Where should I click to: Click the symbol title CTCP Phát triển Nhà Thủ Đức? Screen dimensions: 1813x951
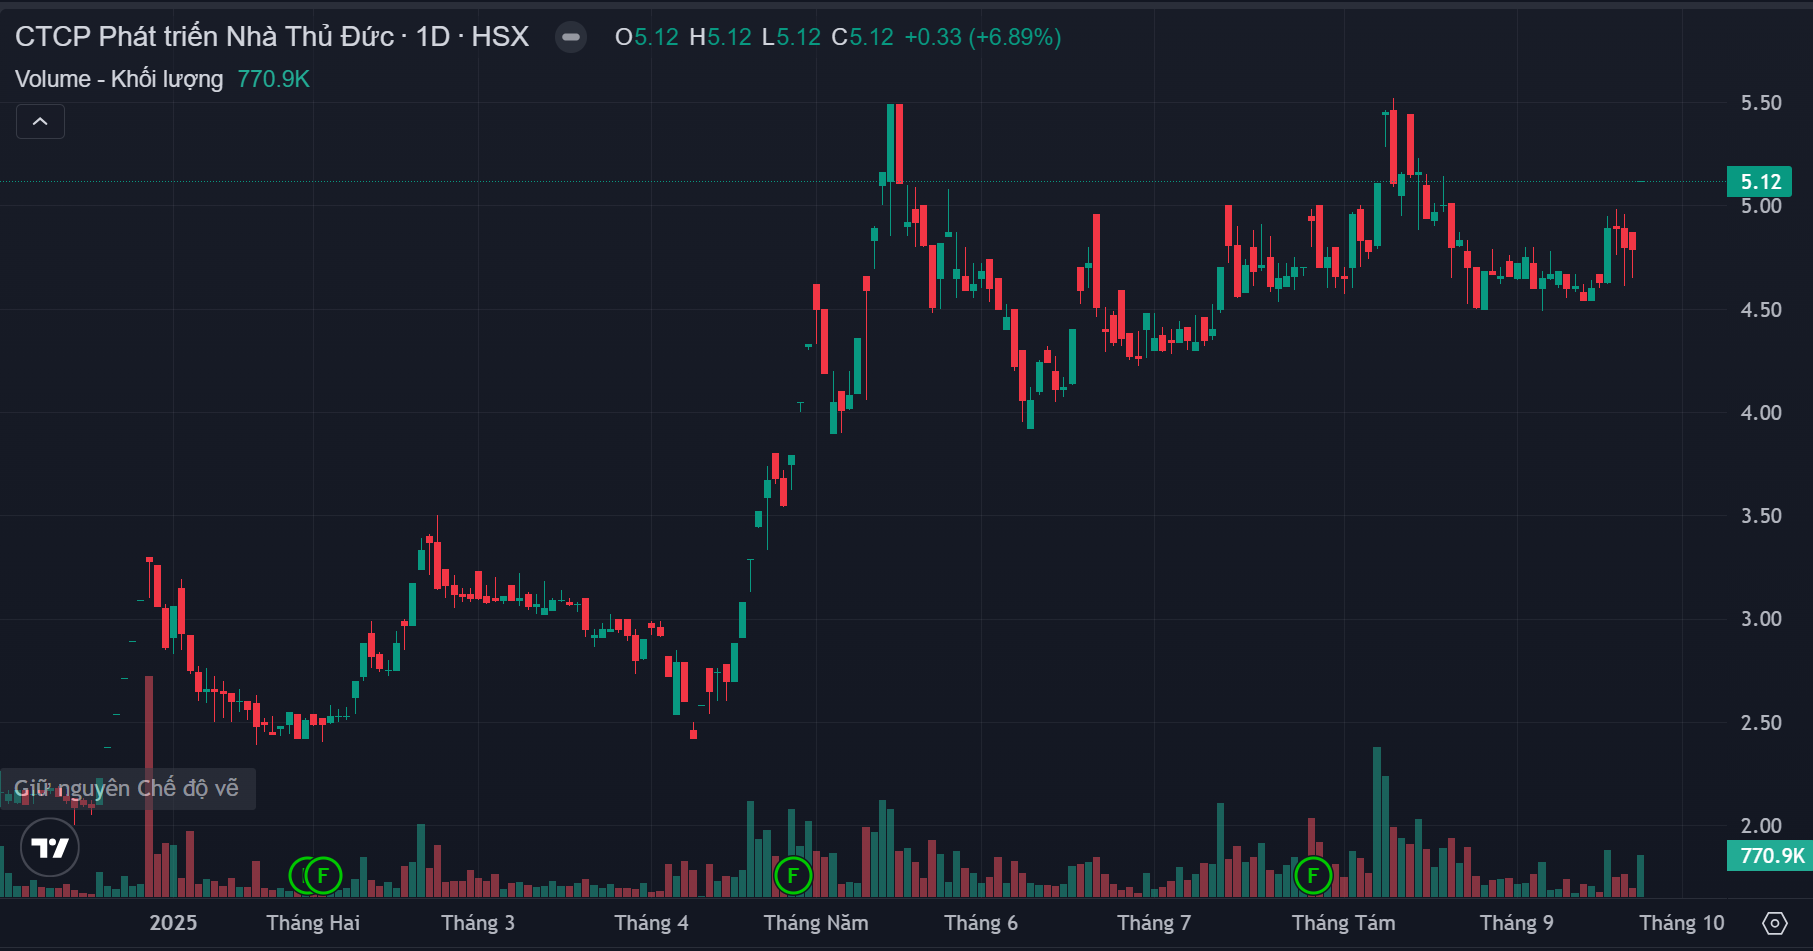click(x=204, y=37)
